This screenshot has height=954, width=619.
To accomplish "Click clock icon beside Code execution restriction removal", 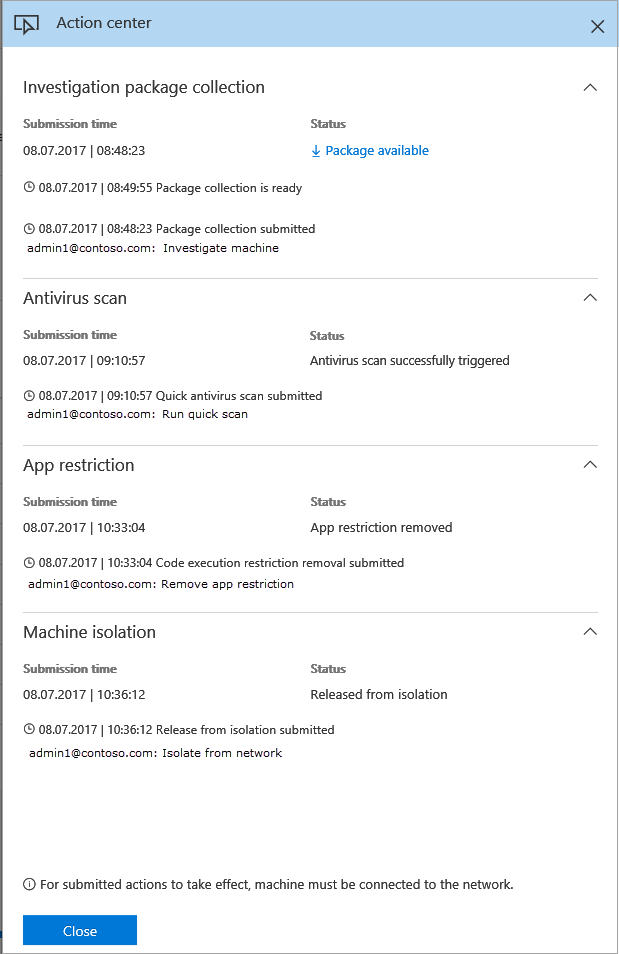I will click(x=29, y=563).
